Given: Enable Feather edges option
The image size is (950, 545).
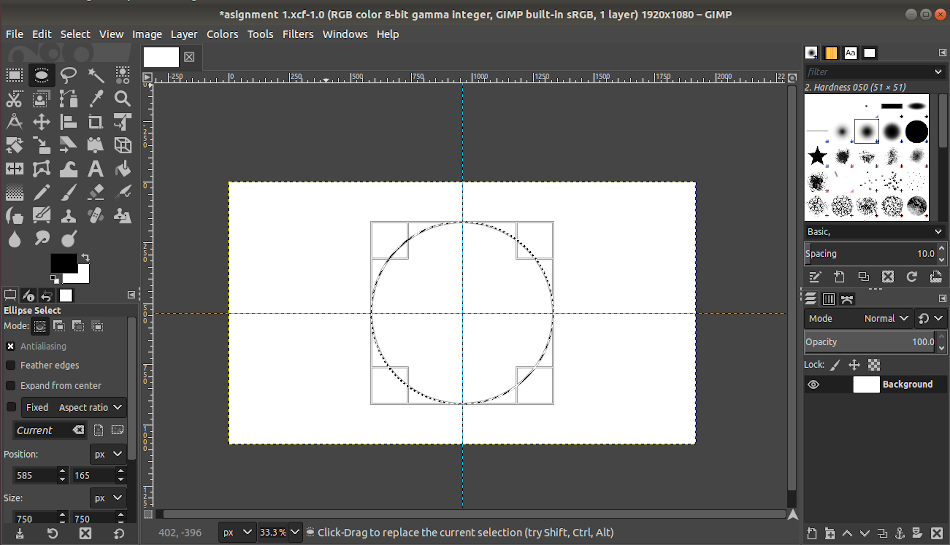Looking at the screenshot, I should coord(10,365).
